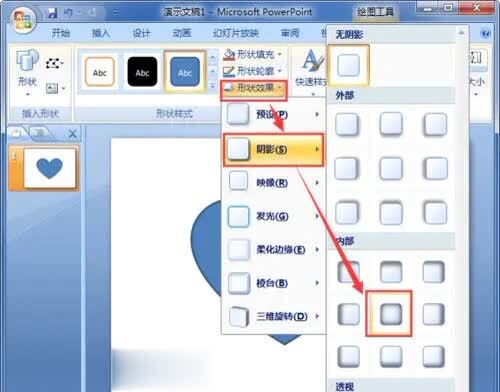Select the red-highlighted inner shadow preset
The width and height of the screenshot is (500, 392).
(389, 313)
